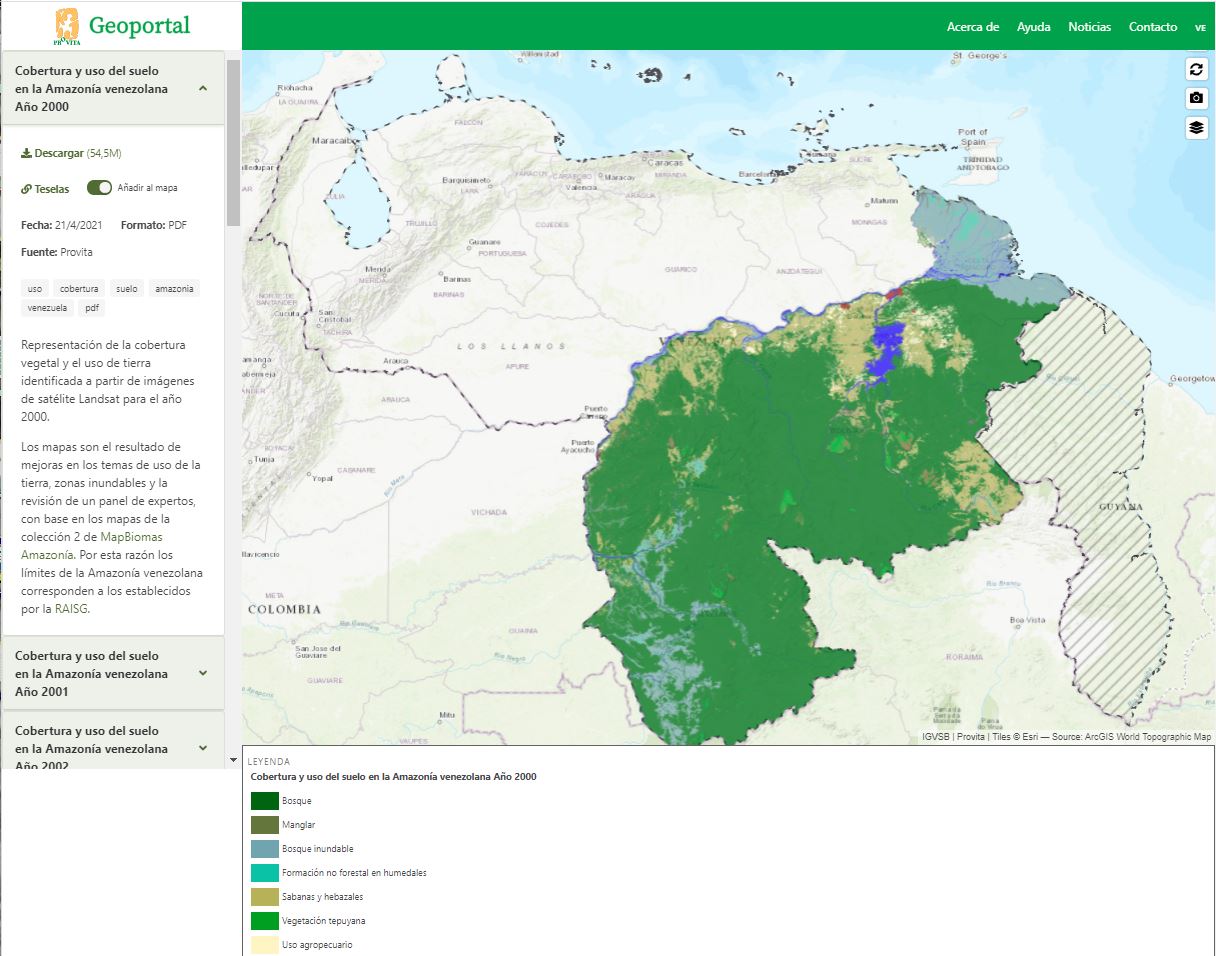Click the Teselas link icon

point(26,189)
